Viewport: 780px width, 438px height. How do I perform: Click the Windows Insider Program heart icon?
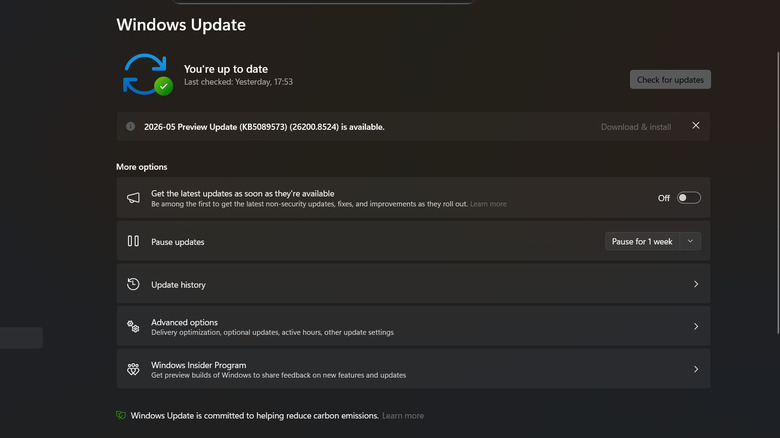point(133,369)
